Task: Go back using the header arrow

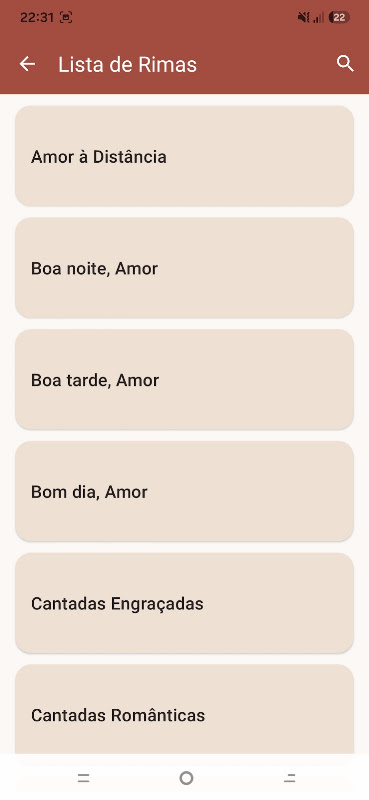Action: (x=27, y=64)
